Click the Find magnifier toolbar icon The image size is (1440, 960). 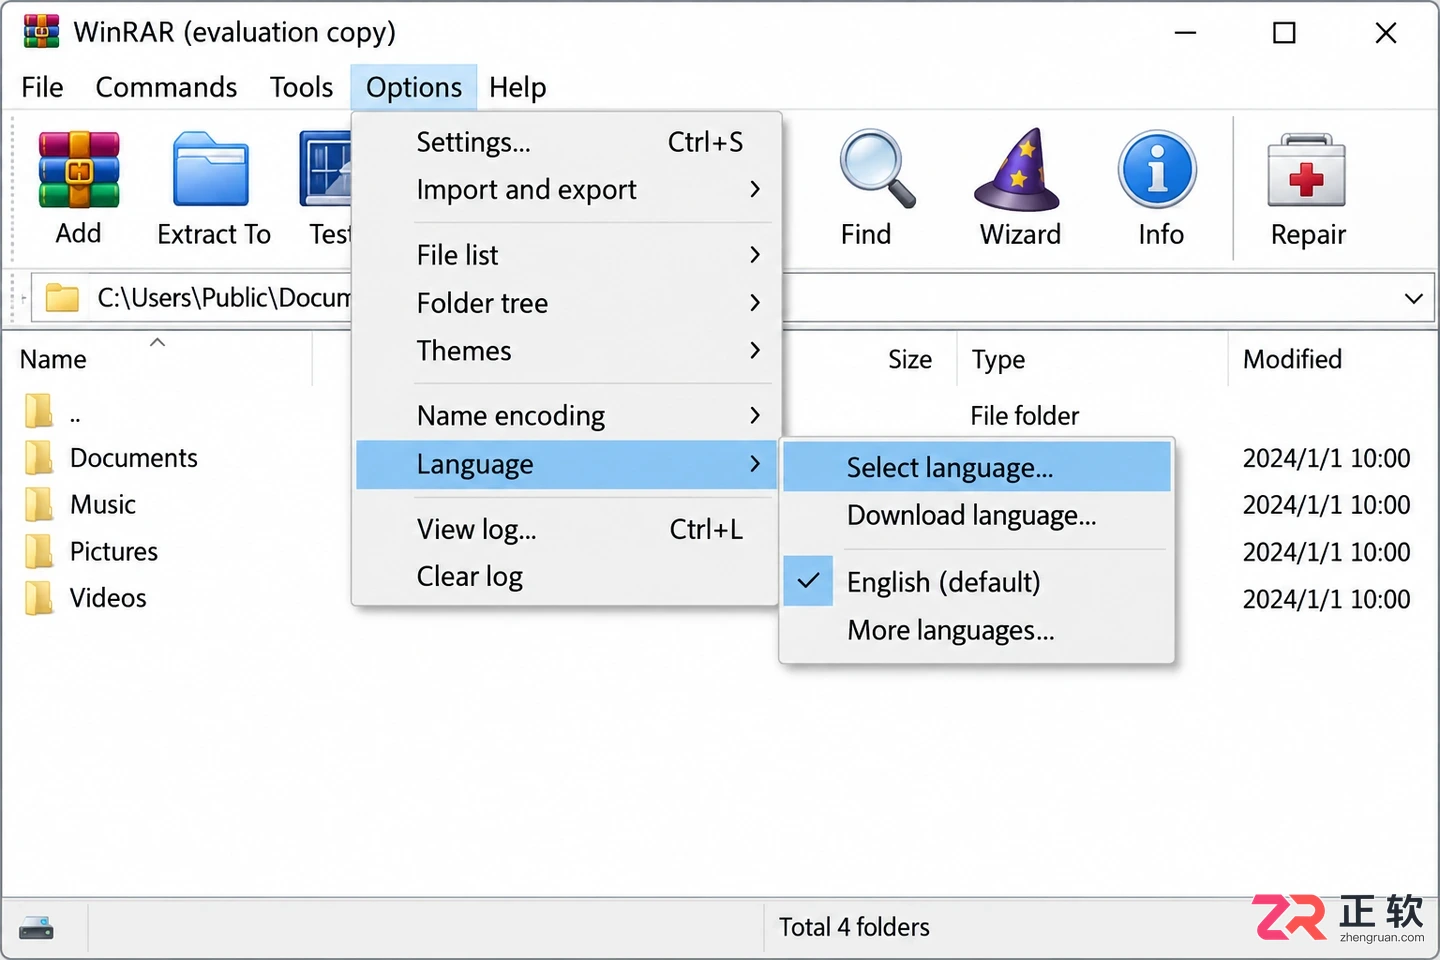click(877, 168)
